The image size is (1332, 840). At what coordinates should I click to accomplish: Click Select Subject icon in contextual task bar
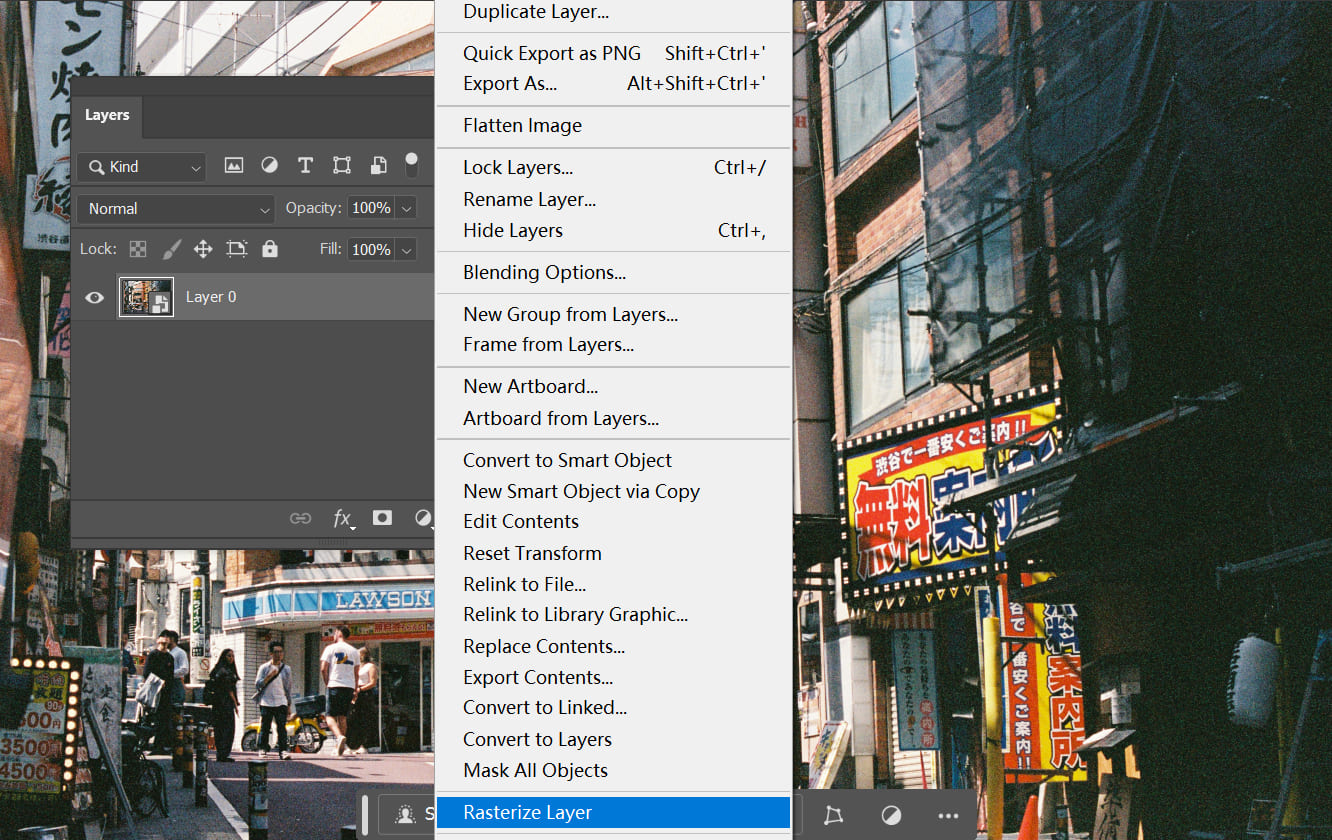405,815
